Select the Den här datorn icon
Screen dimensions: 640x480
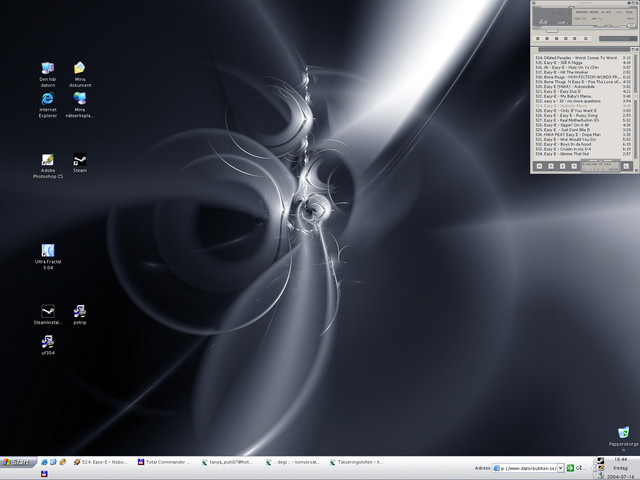click(47, 68)
